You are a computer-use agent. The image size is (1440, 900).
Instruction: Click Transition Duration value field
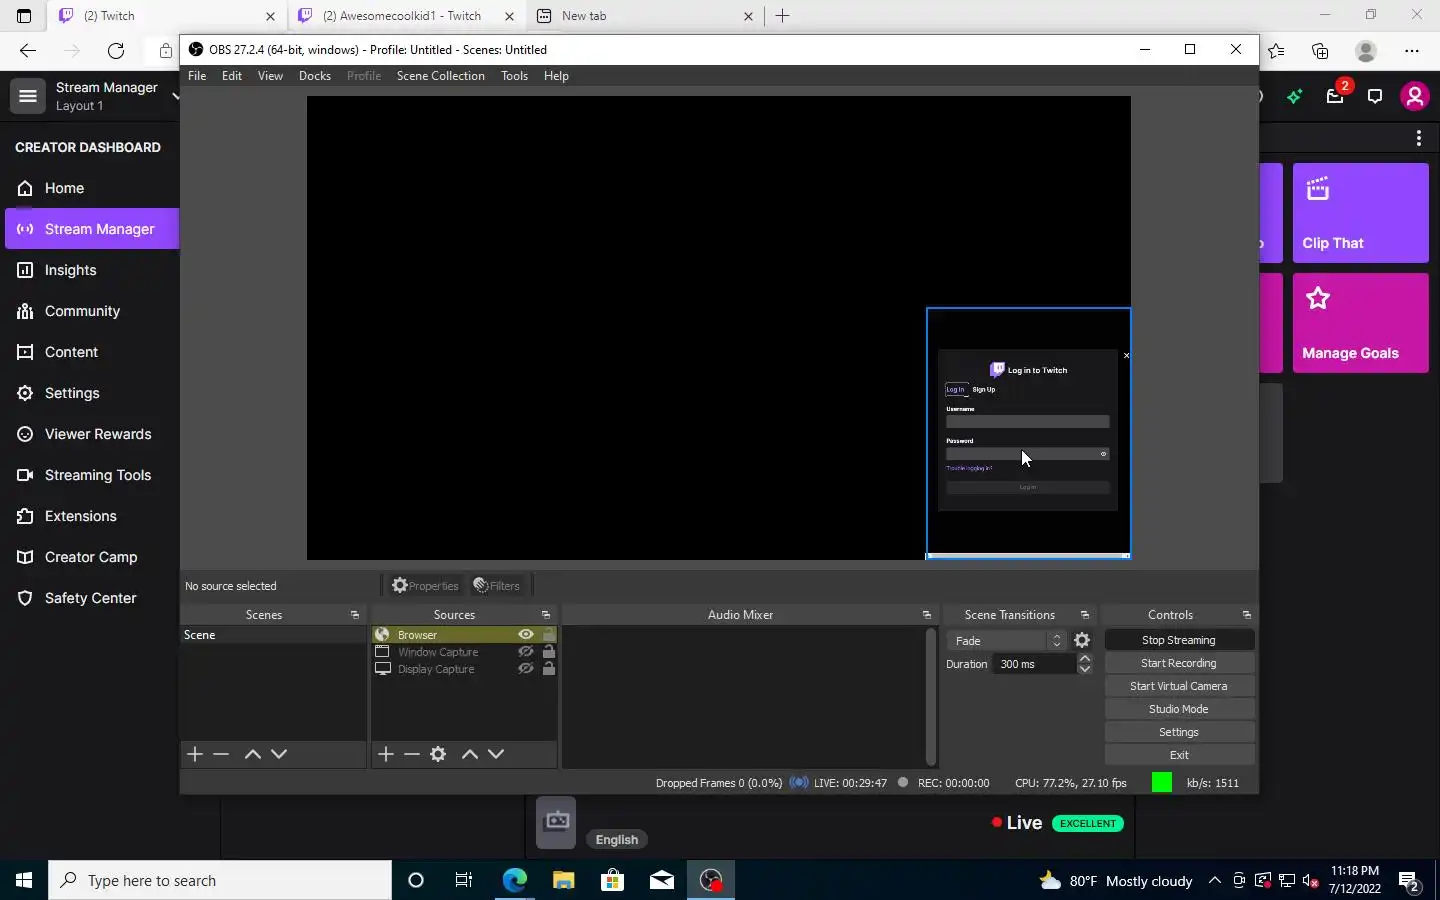coord(1035,664)
